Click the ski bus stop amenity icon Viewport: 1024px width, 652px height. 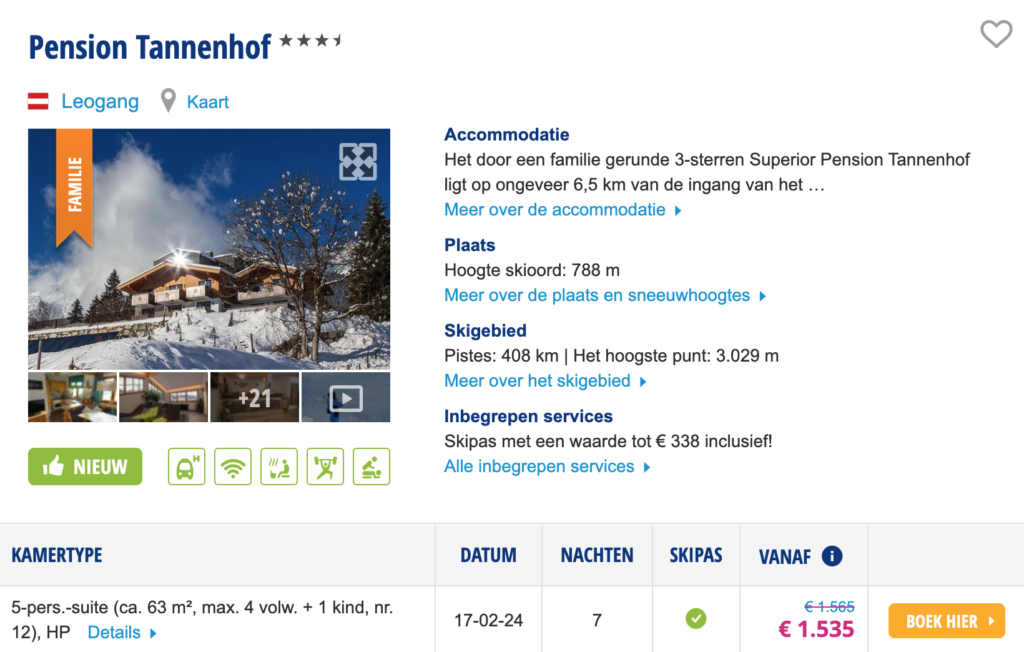click(x=186, y=467)
